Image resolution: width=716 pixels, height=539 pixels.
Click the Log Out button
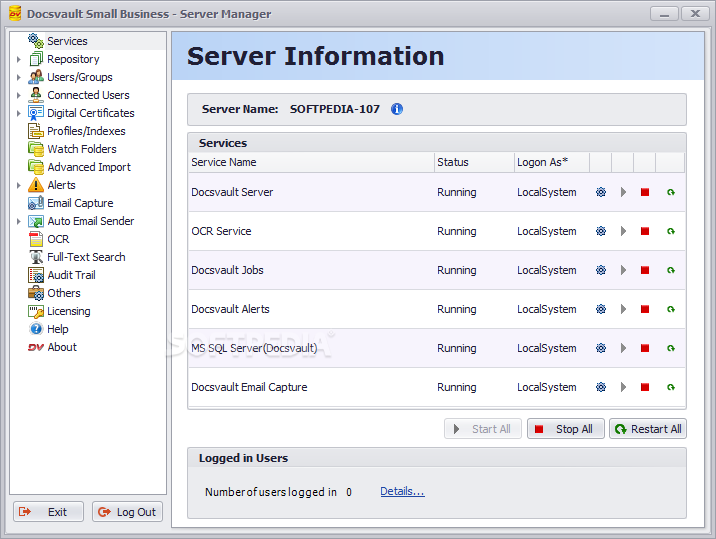127,512
